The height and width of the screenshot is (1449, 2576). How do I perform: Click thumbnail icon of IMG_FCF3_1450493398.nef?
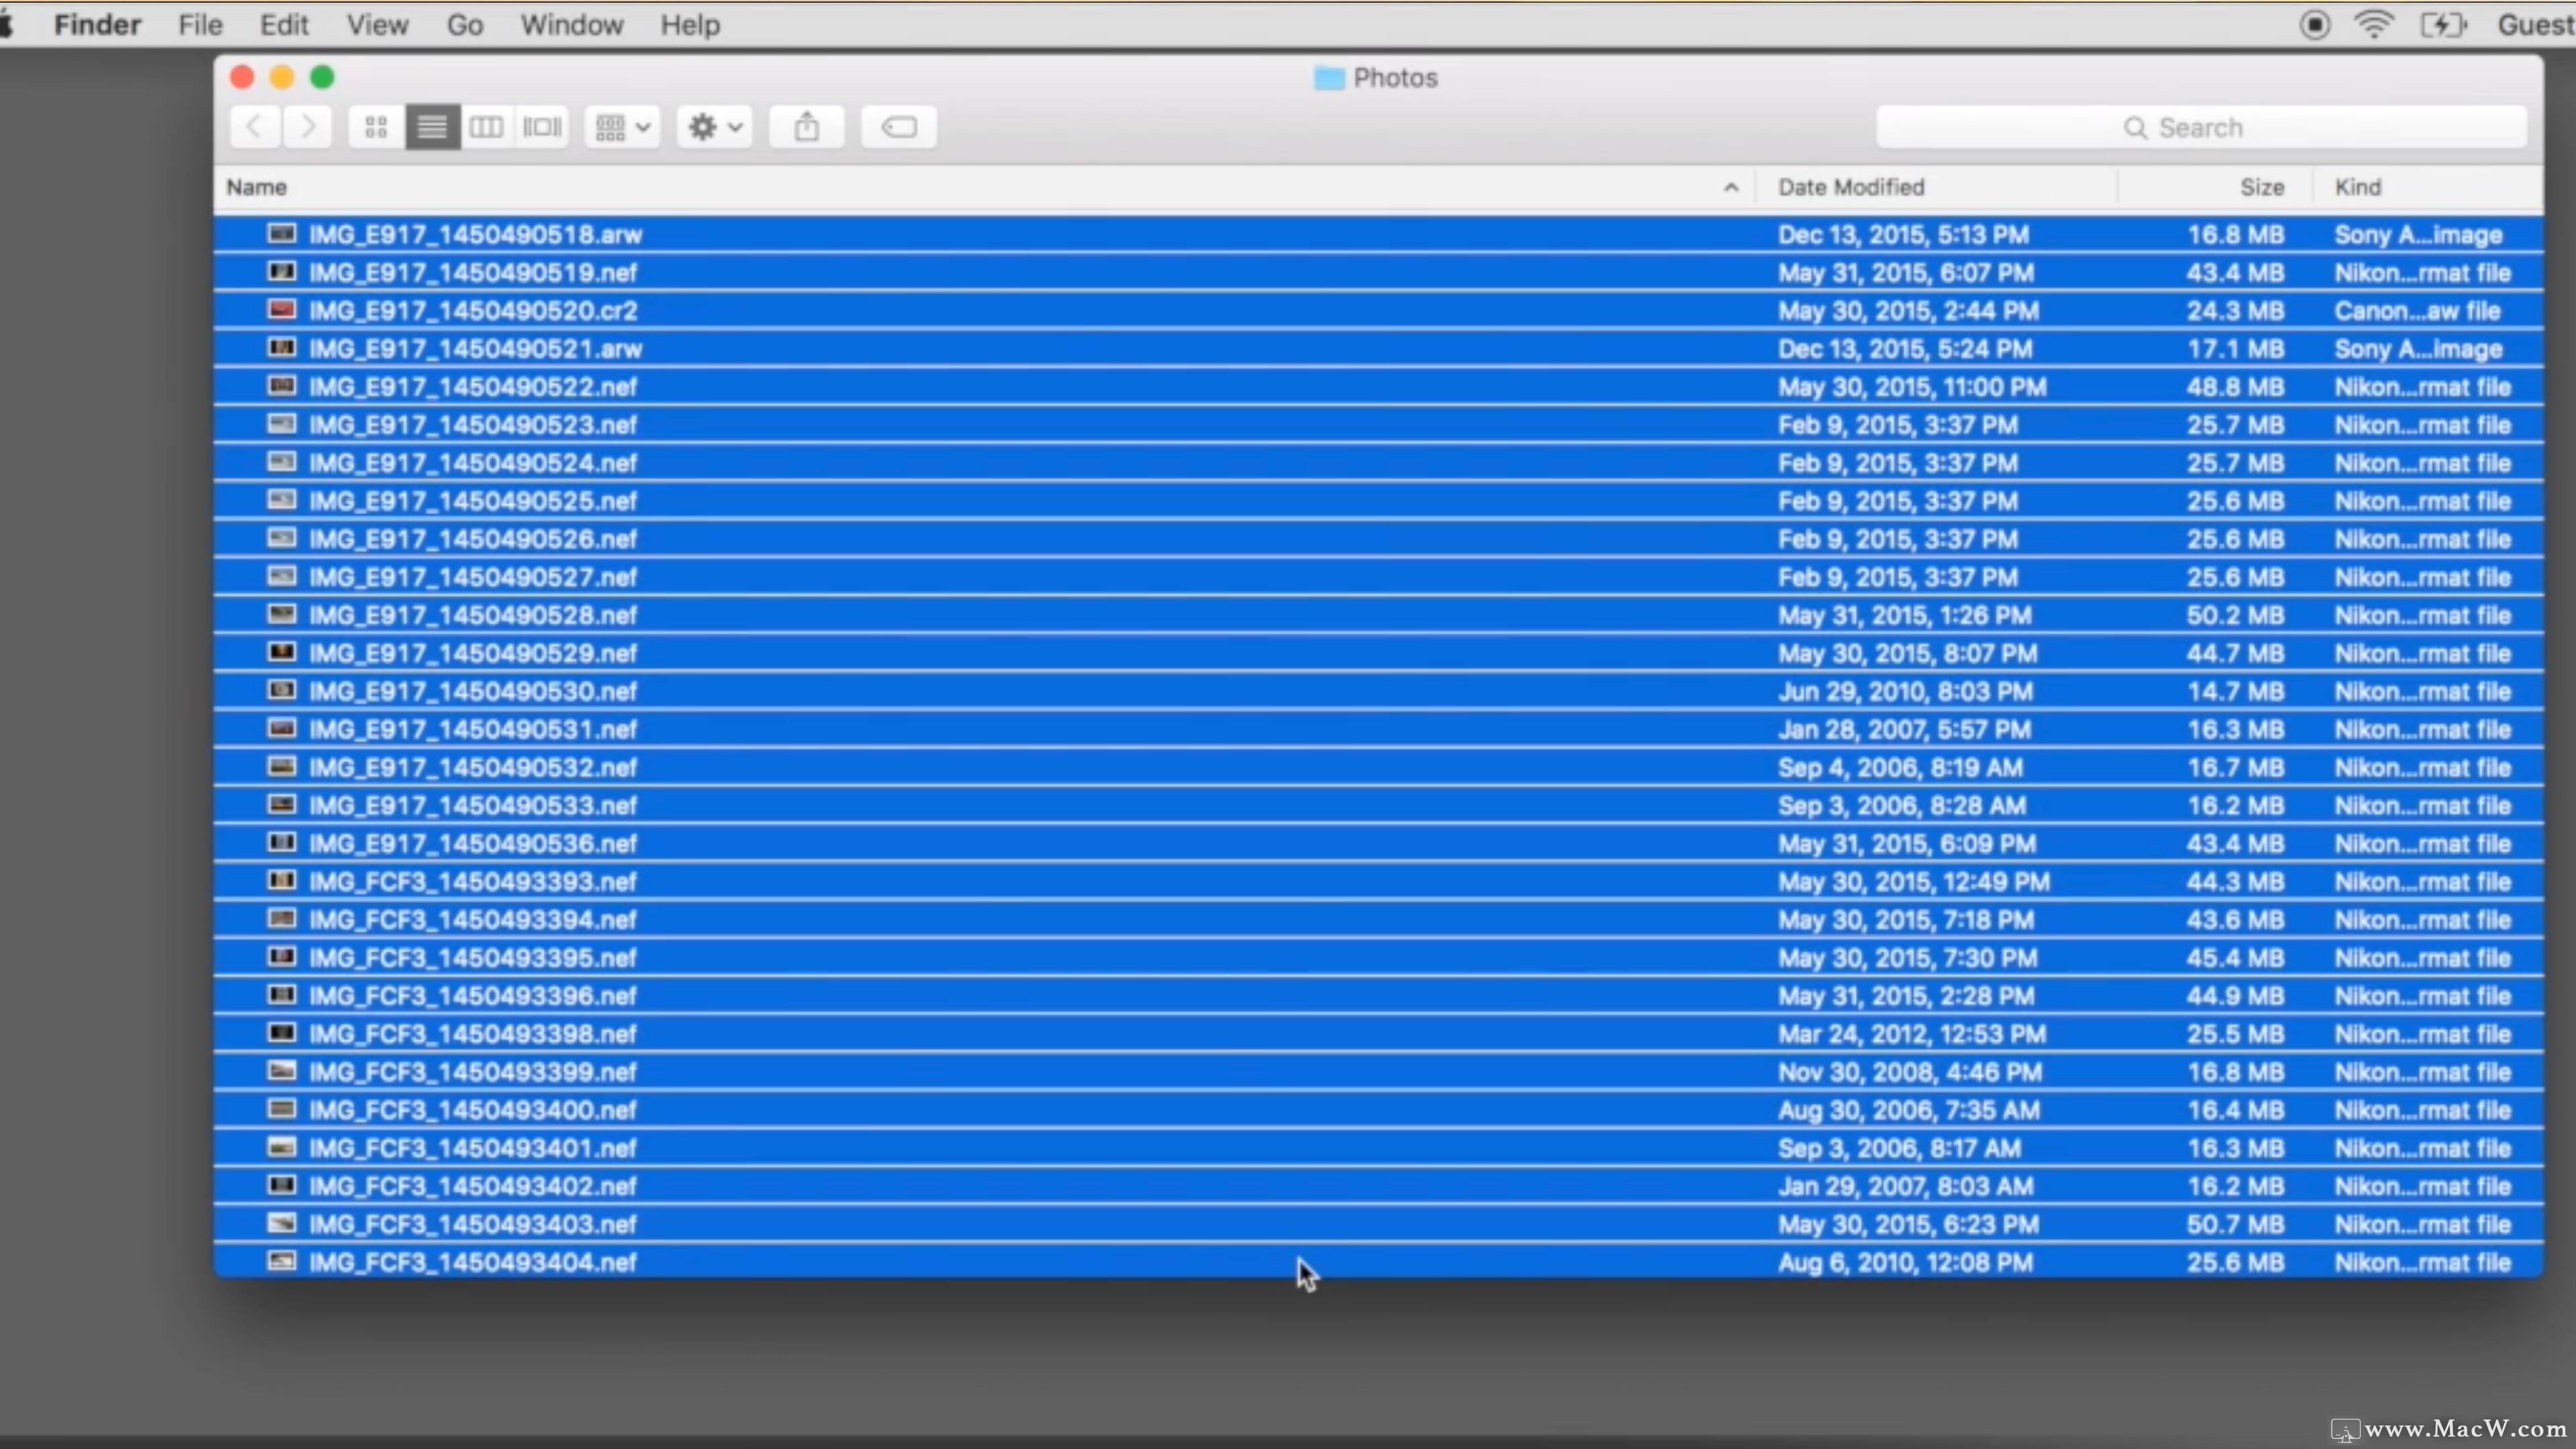click(282, 1032)
